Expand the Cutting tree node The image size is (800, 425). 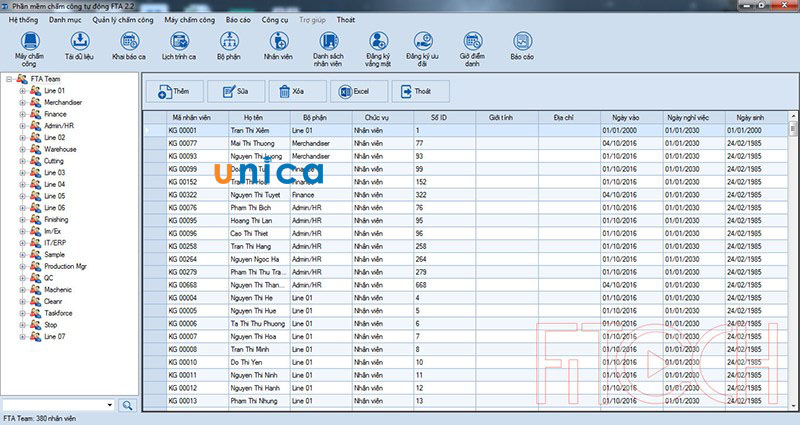(22, 161)
